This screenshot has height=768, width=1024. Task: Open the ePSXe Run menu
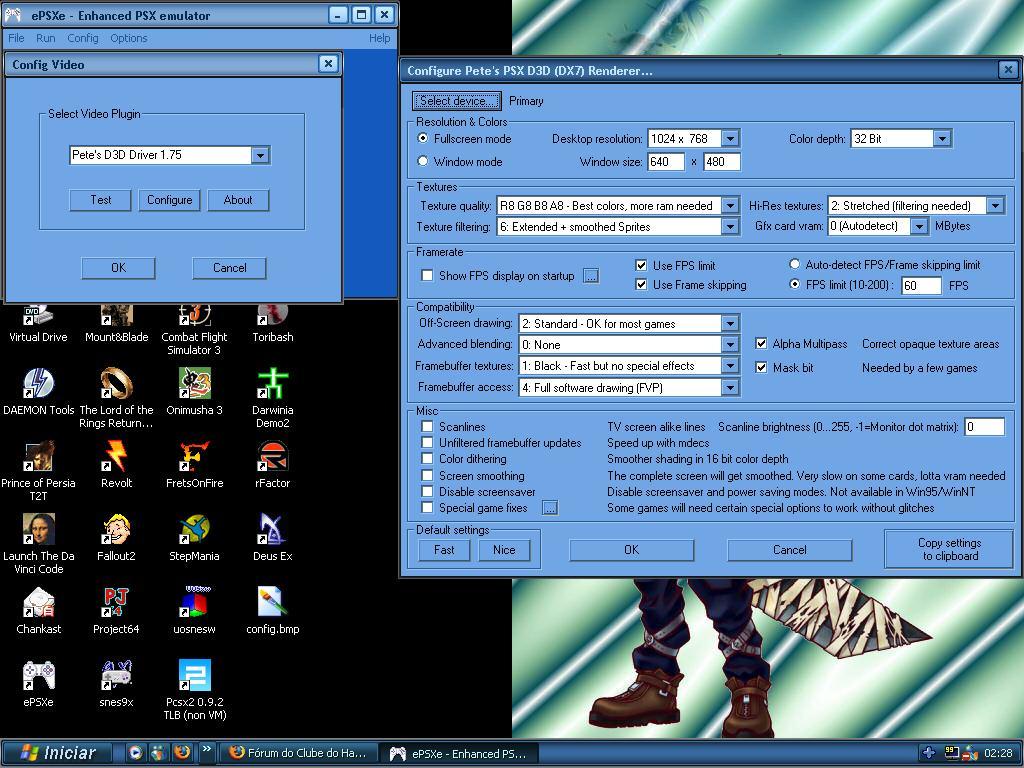tap(46, 38)
